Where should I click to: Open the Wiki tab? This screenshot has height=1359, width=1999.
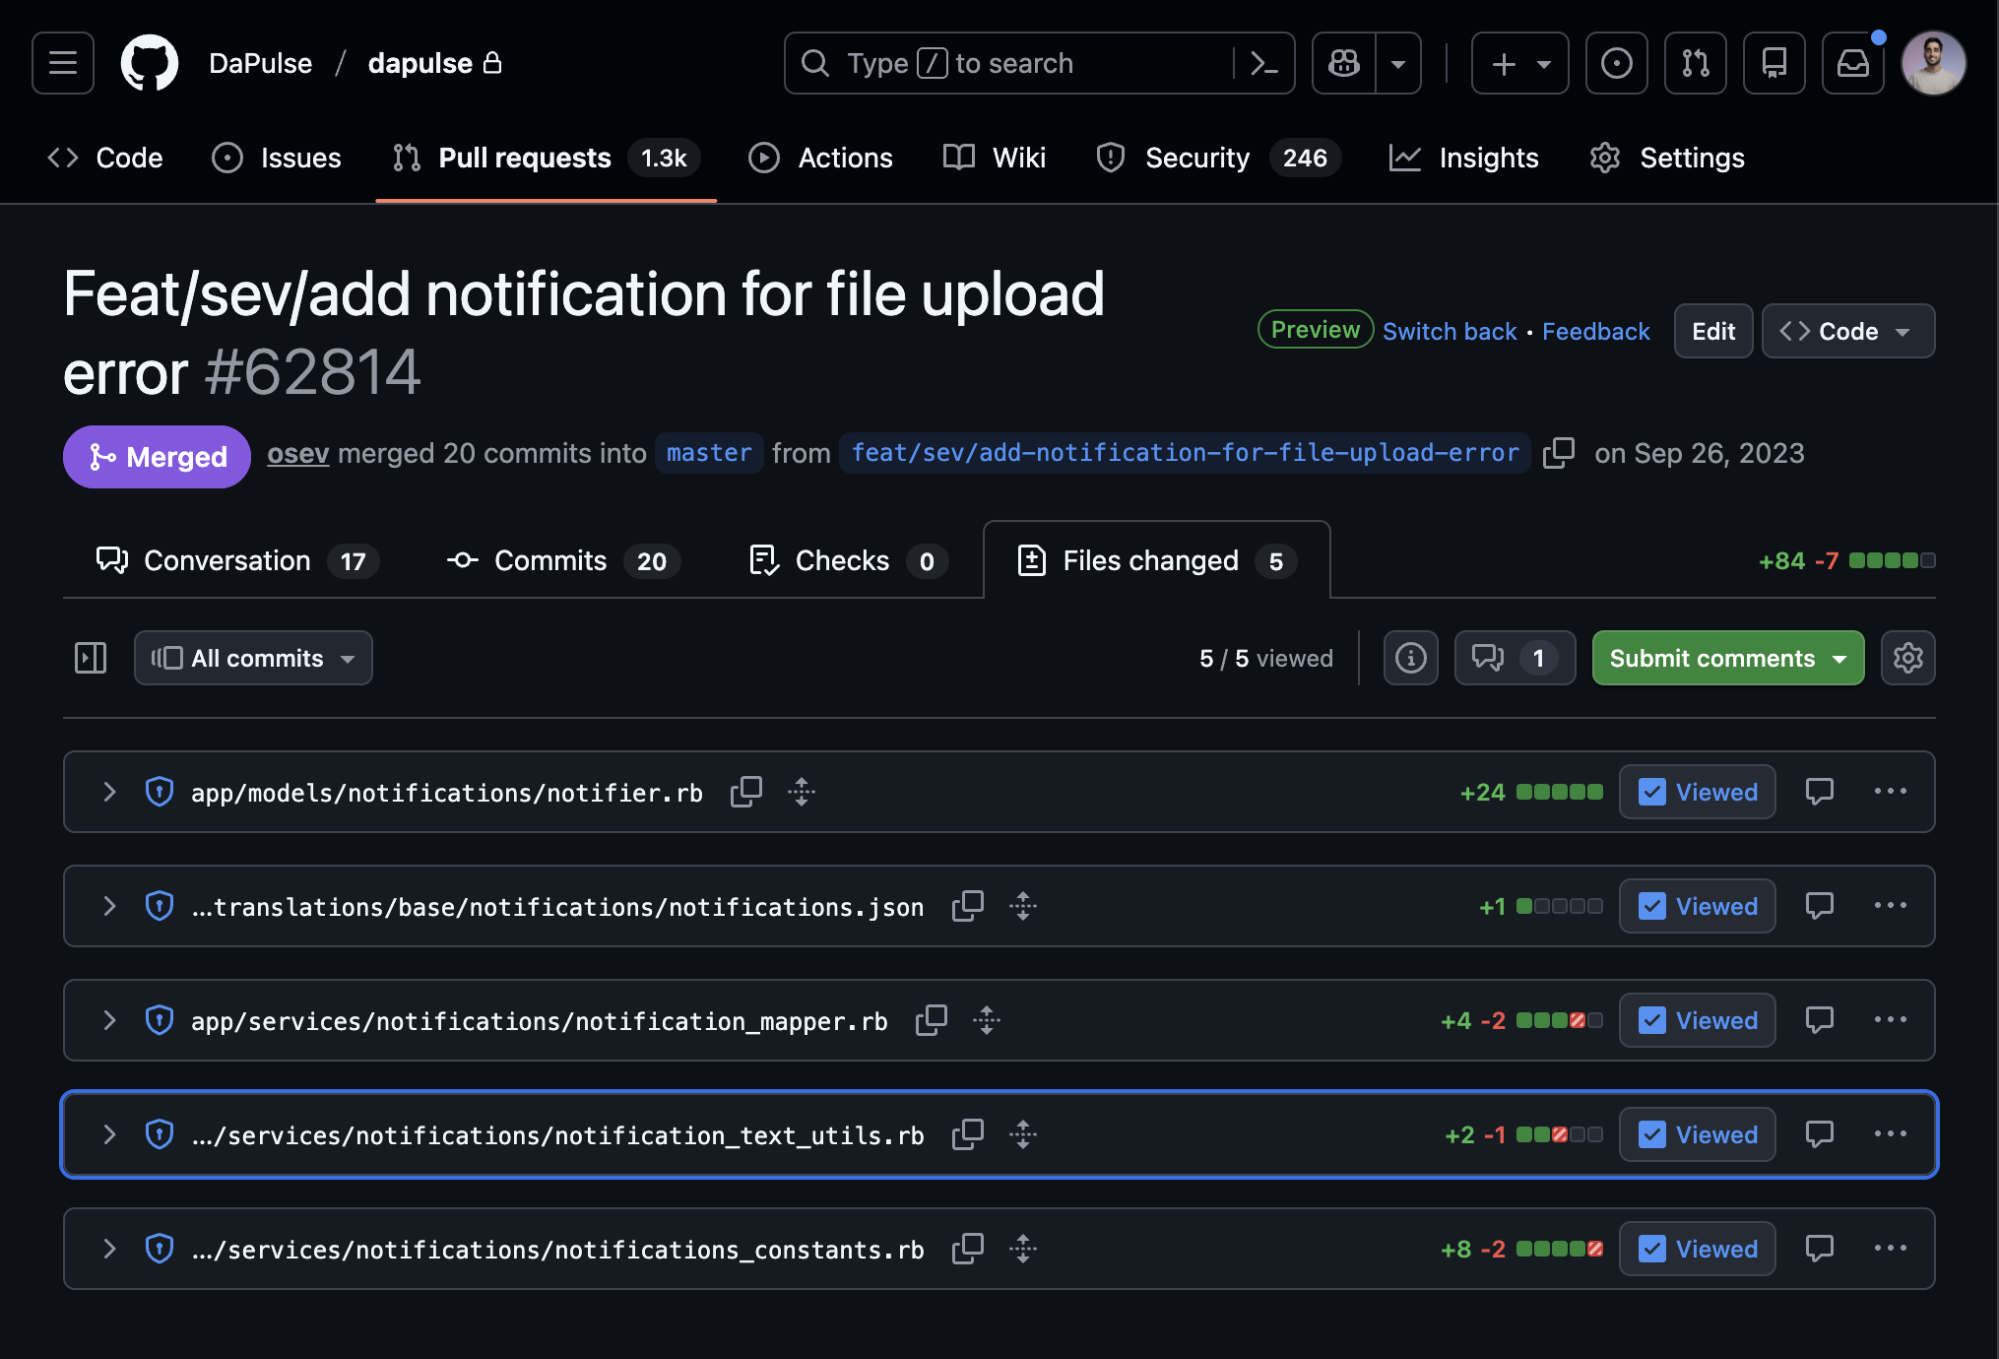pos(995,158)
